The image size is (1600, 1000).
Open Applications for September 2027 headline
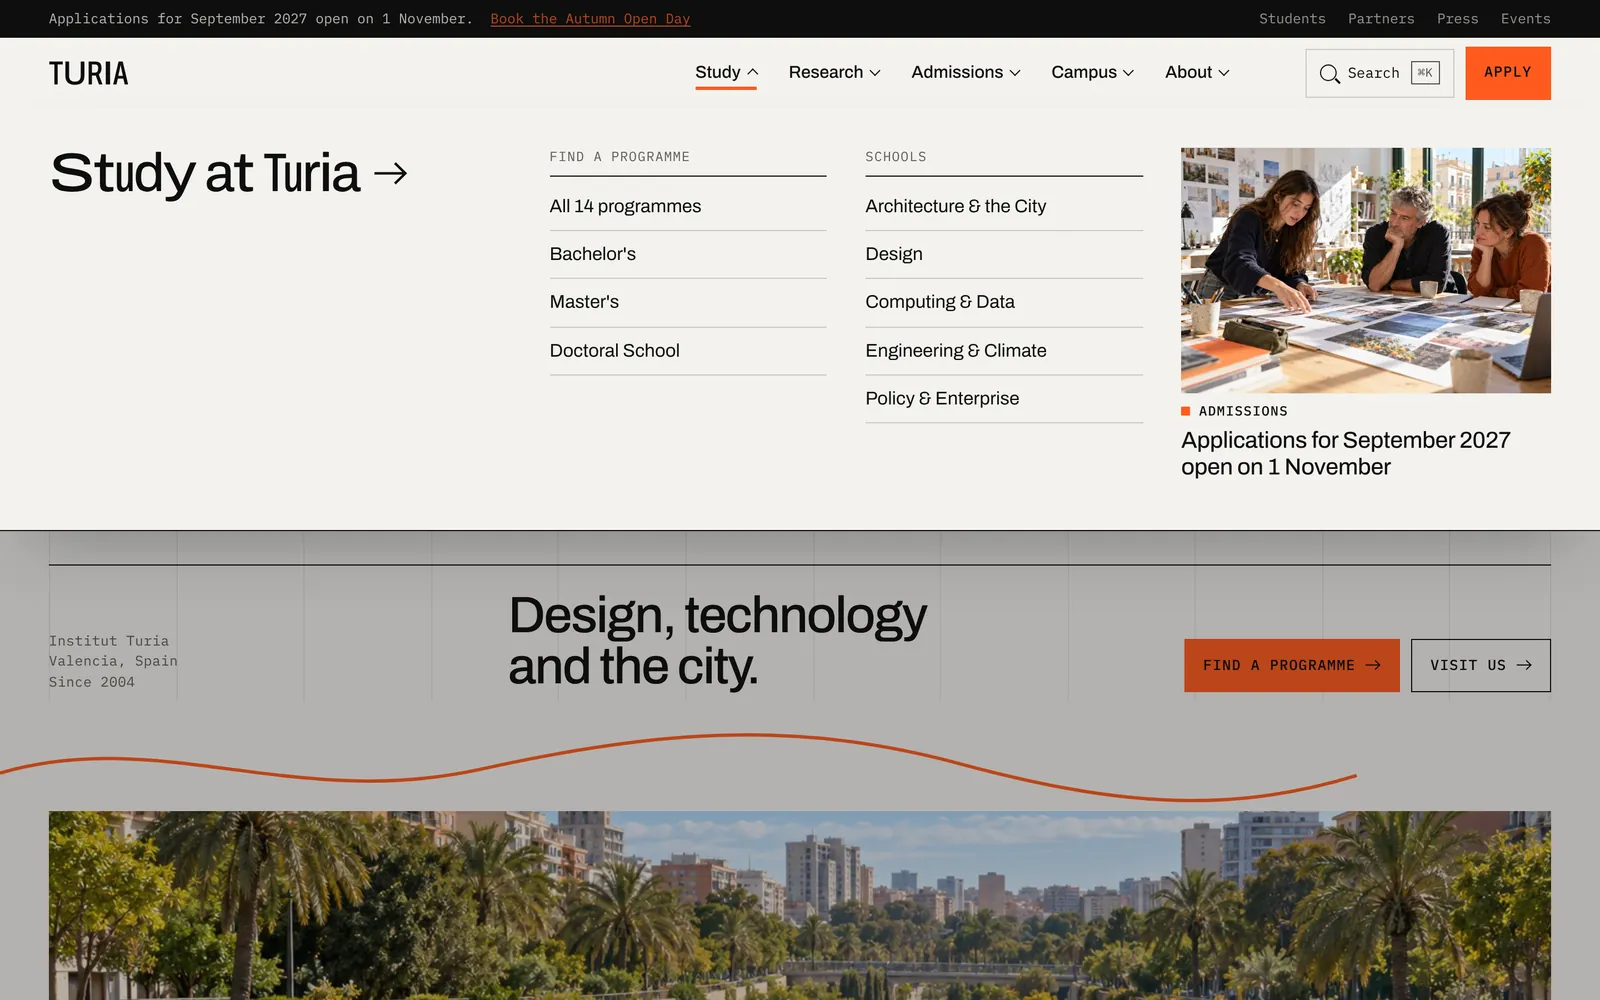click(1345, 454)
